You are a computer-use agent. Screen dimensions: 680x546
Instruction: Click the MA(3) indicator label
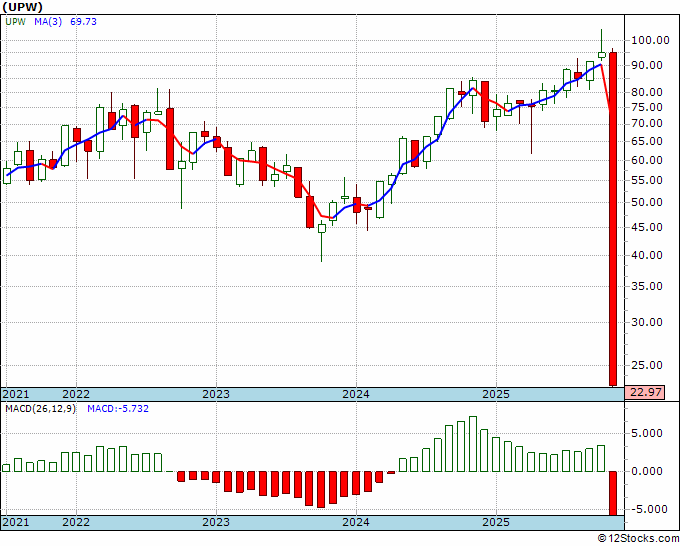click(x=48, y=22)
